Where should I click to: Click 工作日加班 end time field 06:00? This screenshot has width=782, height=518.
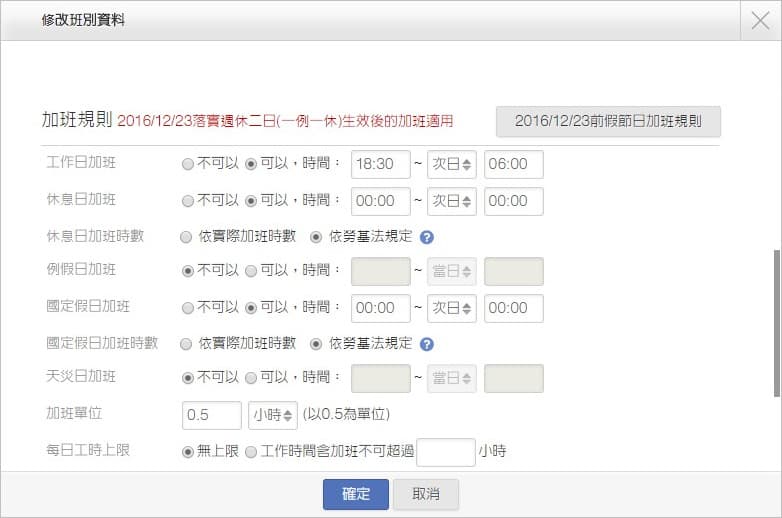[514, 165]
